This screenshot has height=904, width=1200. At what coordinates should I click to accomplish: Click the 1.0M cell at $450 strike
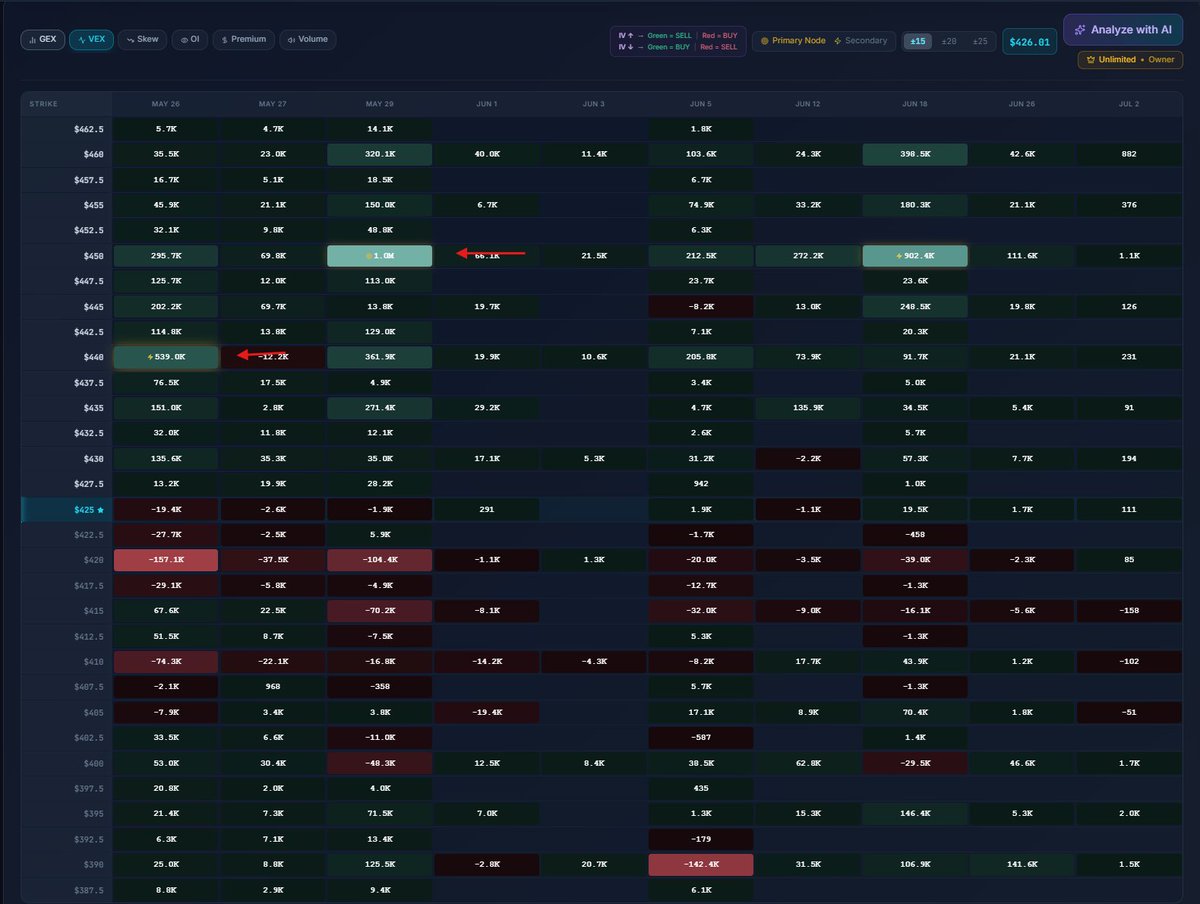point(379,256)
